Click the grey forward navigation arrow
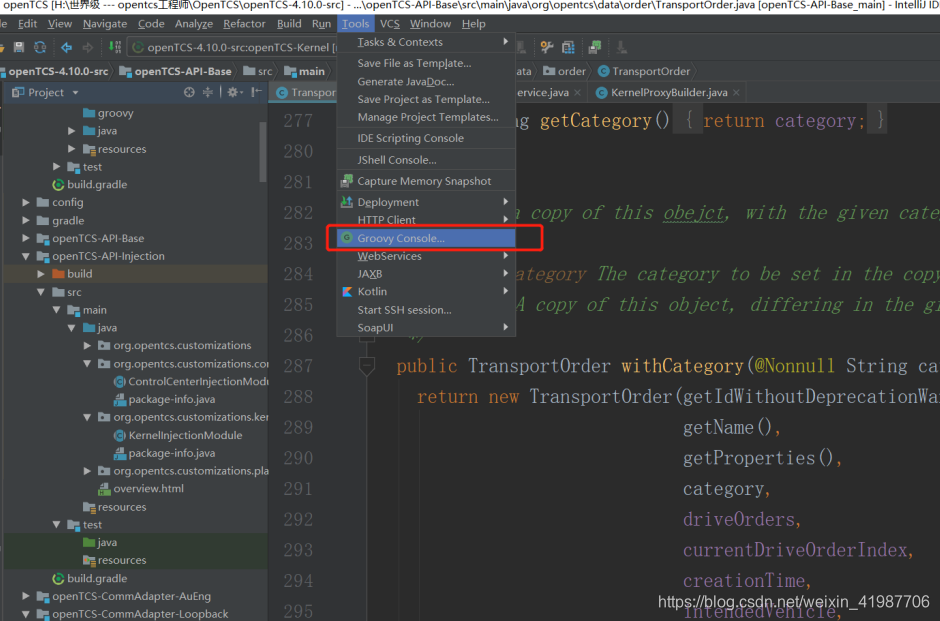 (88, 47)
